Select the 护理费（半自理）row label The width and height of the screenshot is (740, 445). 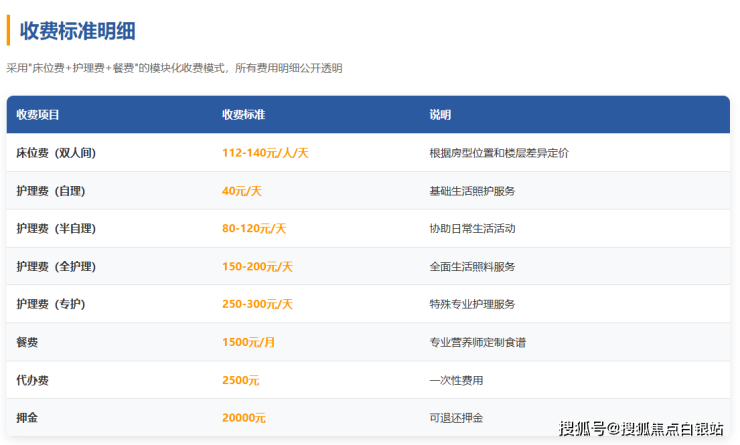(56, 229)
